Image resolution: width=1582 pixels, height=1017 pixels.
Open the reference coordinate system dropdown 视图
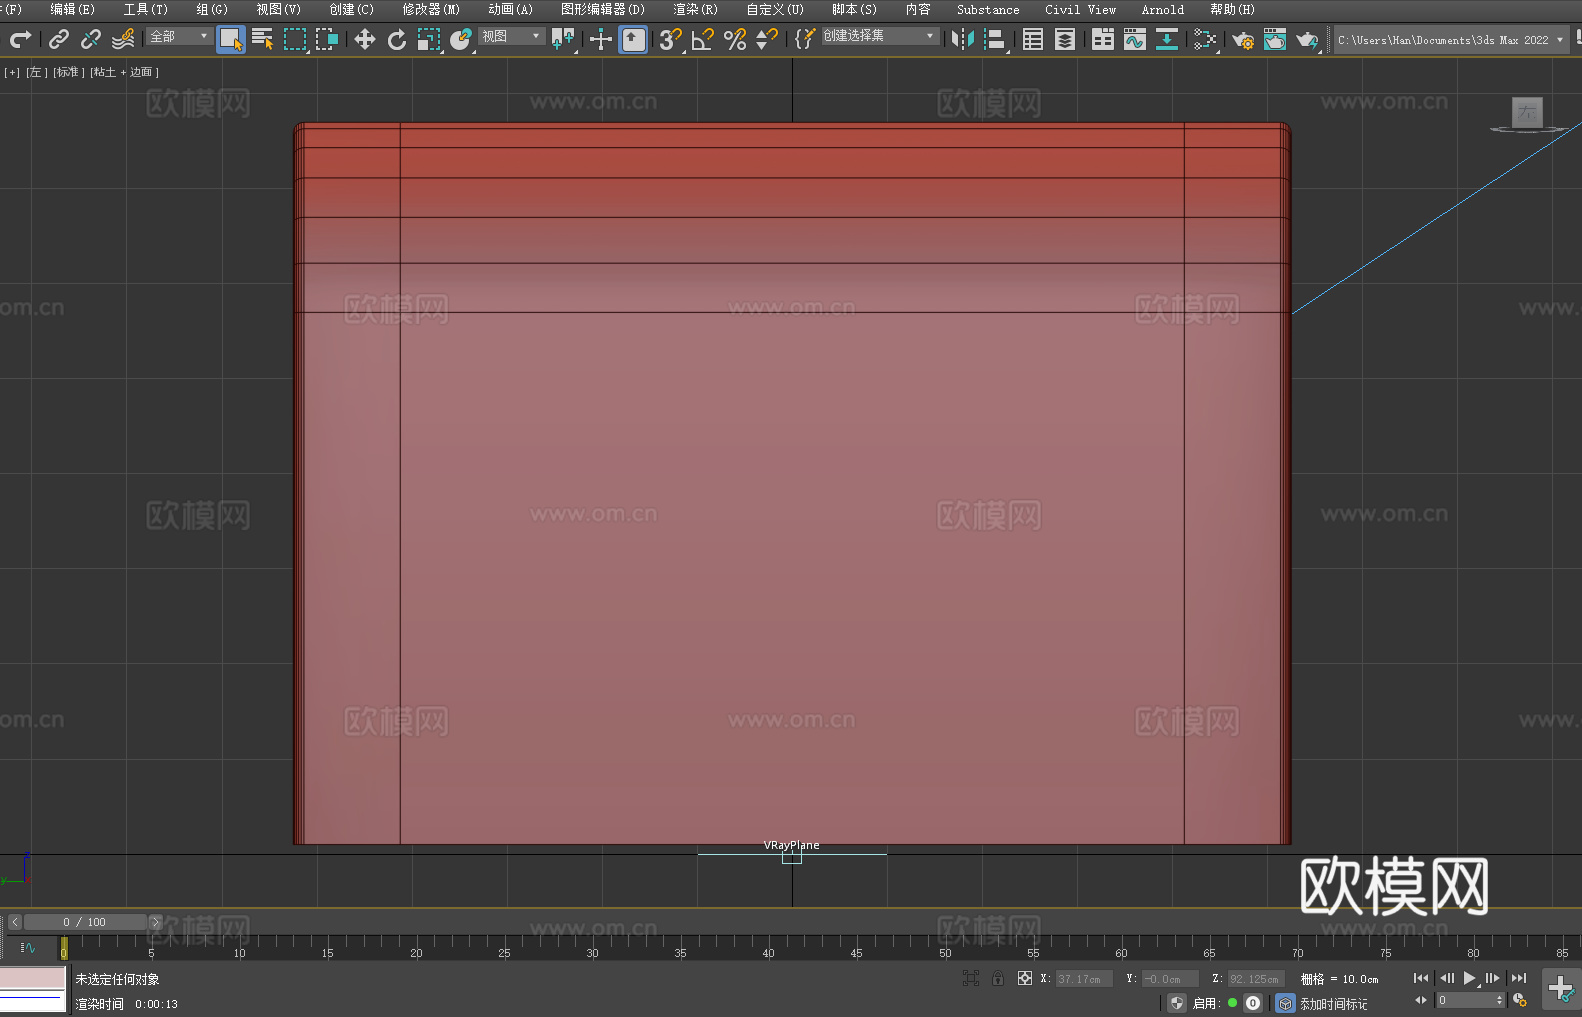pos(511,36)
